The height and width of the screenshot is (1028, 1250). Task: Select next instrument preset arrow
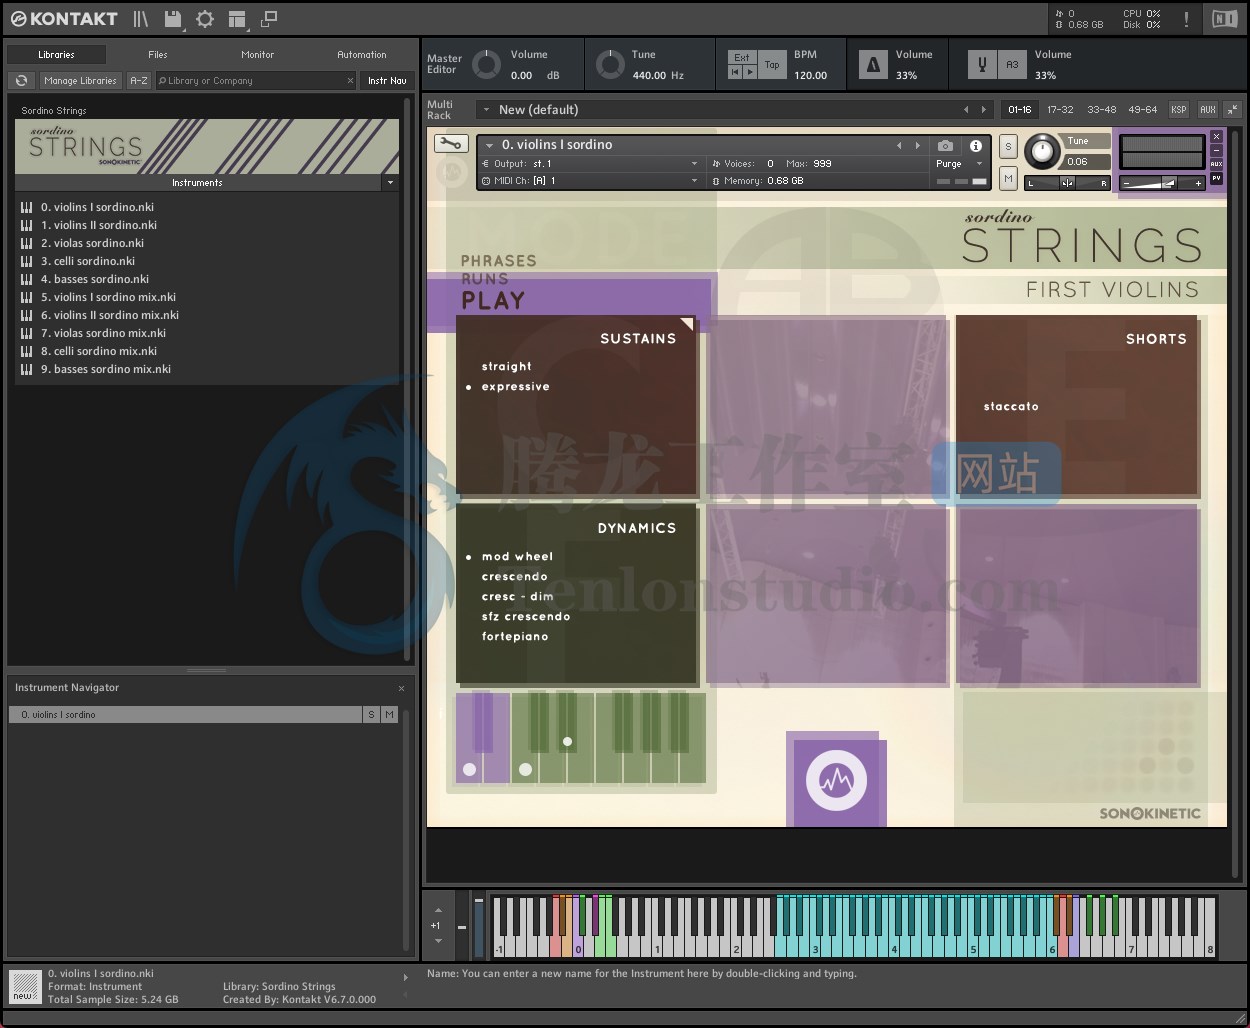(917, 145)
